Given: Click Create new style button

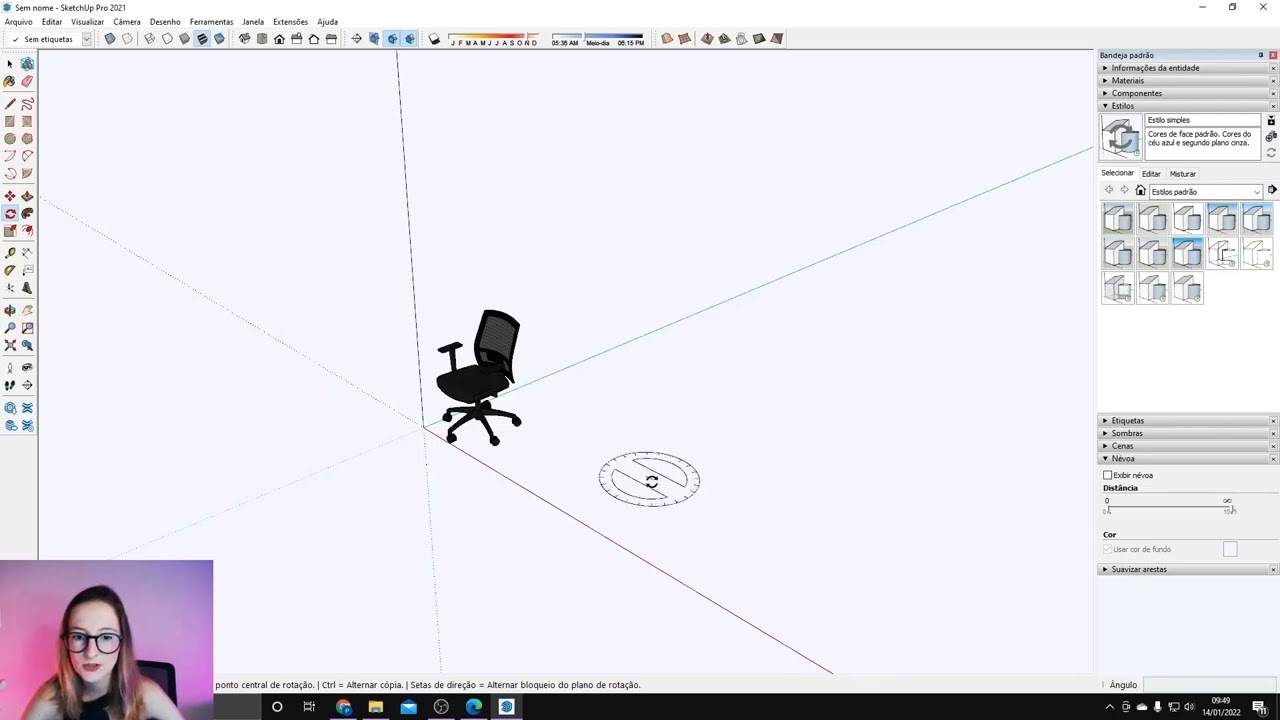Looking at the screenshot, I should coord(1271,137).
